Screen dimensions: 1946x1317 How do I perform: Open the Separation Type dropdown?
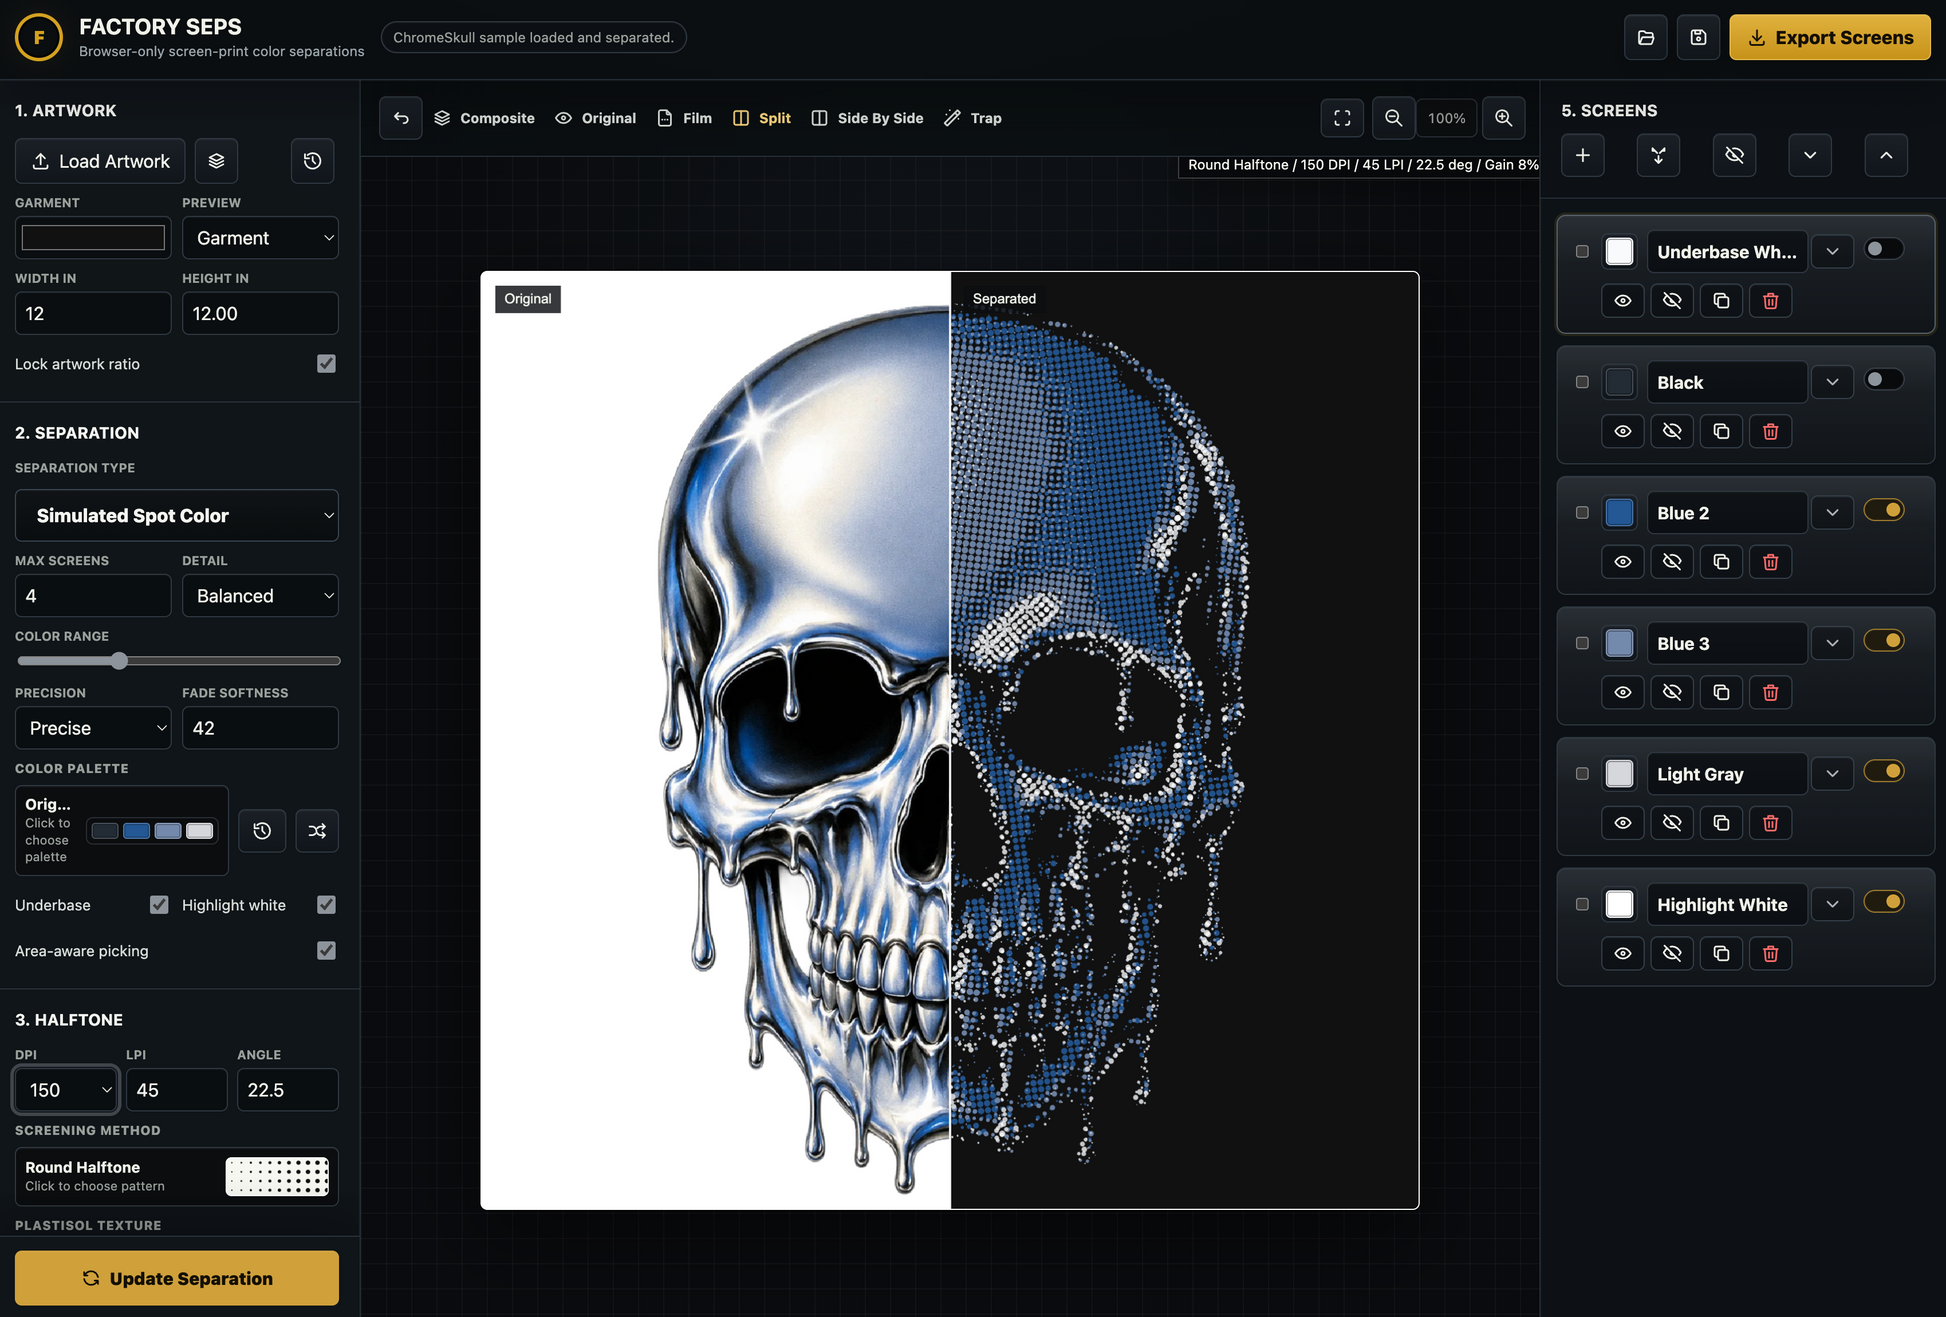pos(177,516)
